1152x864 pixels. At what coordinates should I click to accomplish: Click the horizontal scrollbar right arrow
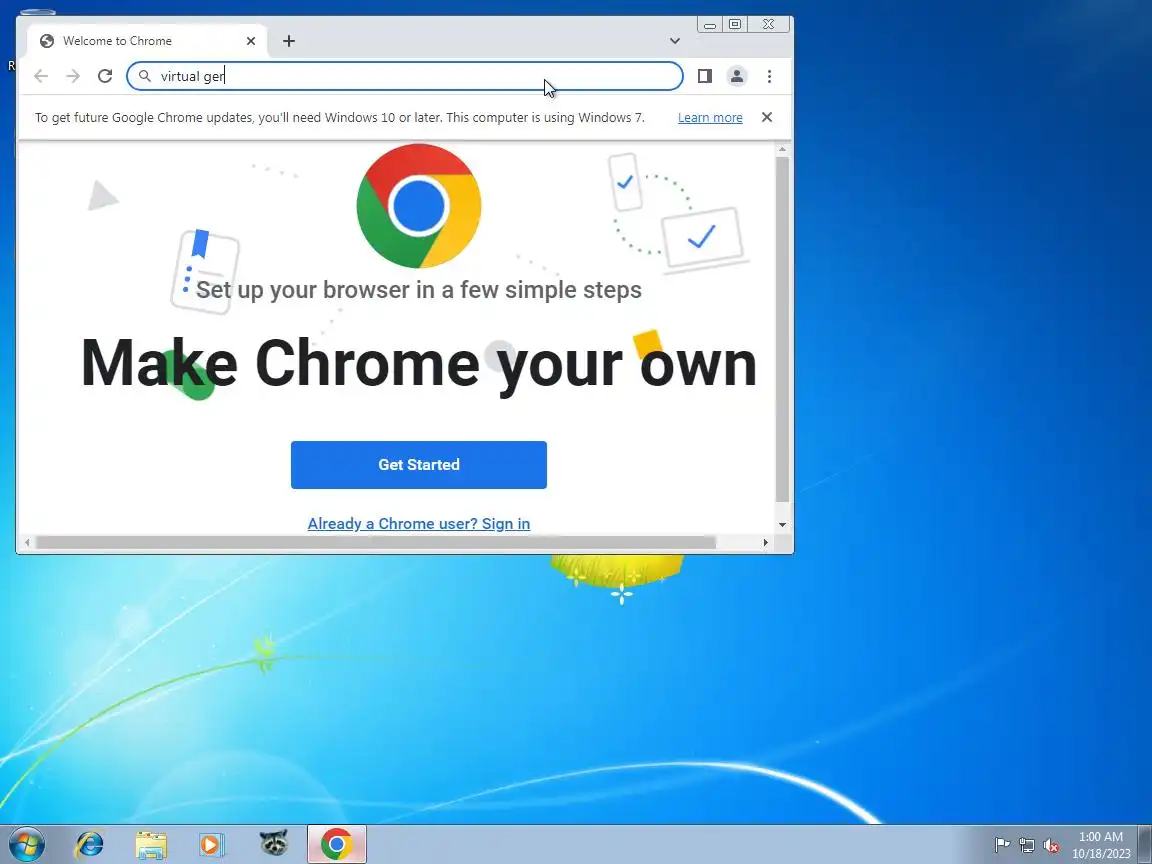tap(766, 542)
